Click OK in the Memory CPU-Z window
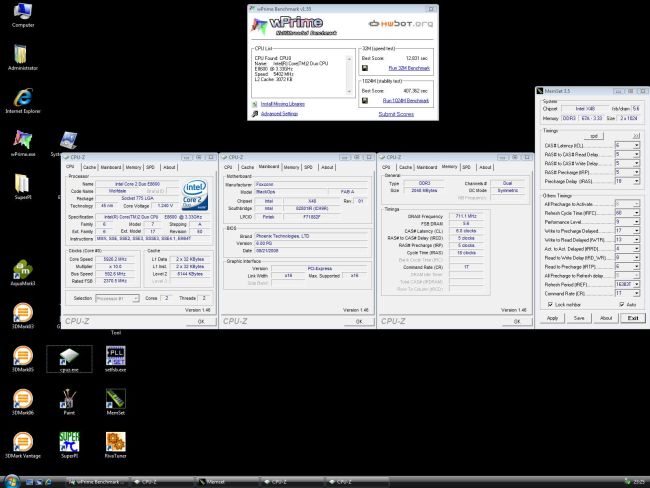 (x=517, y=321)
